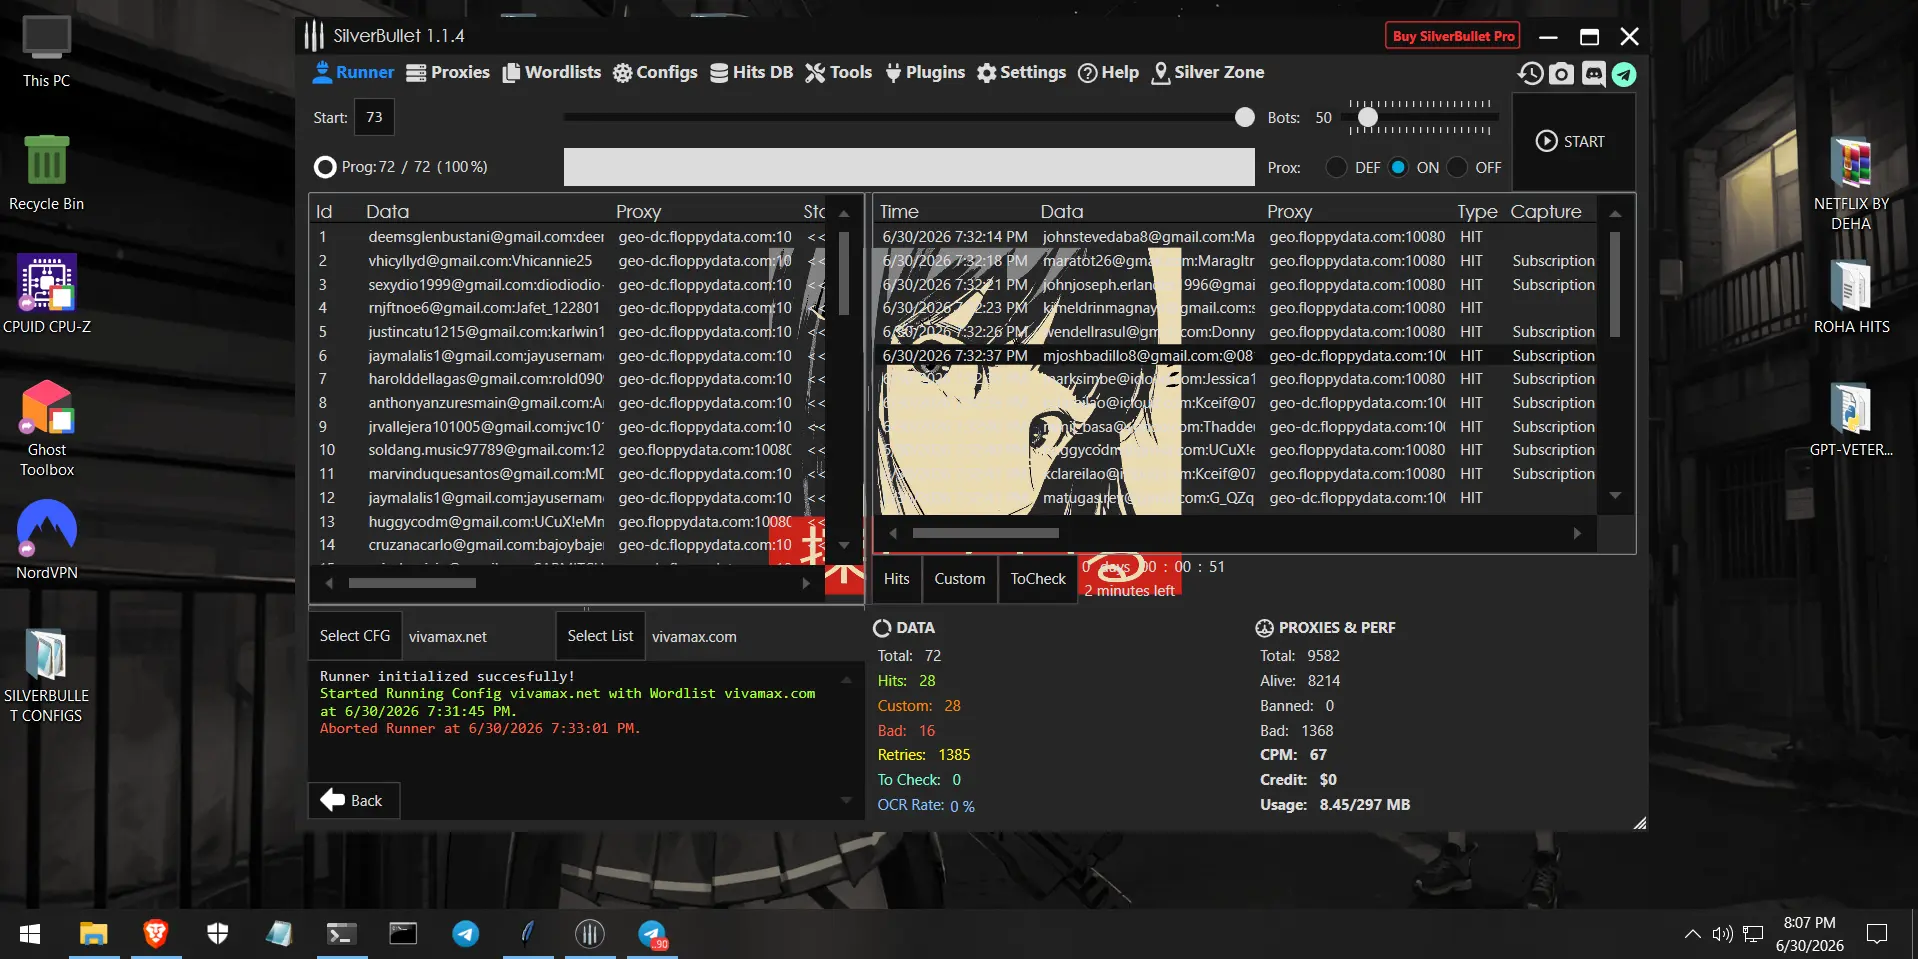Switch to the Custom tab
Image resolution: width=1918 pixels, height=959 pixels.
coord(959,579)
